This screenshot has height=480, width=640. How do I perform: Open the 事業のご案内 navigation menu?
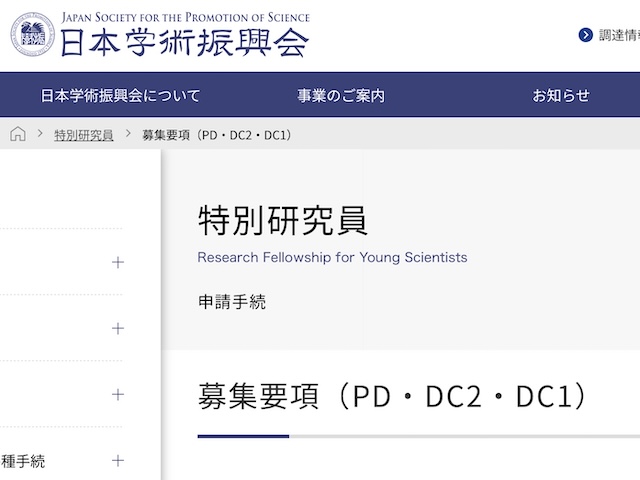click(341, 96)
